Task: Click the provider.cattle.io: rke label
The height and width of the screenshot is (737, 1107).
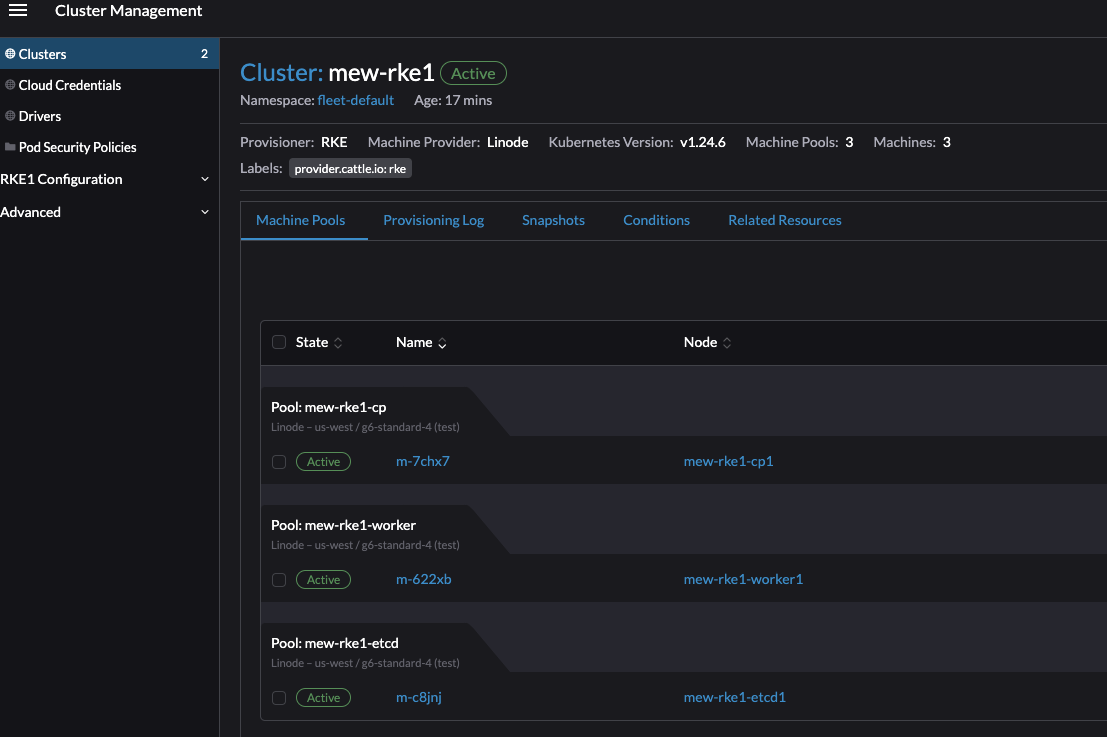Action: pyautogui.click(x=350, y=168)
